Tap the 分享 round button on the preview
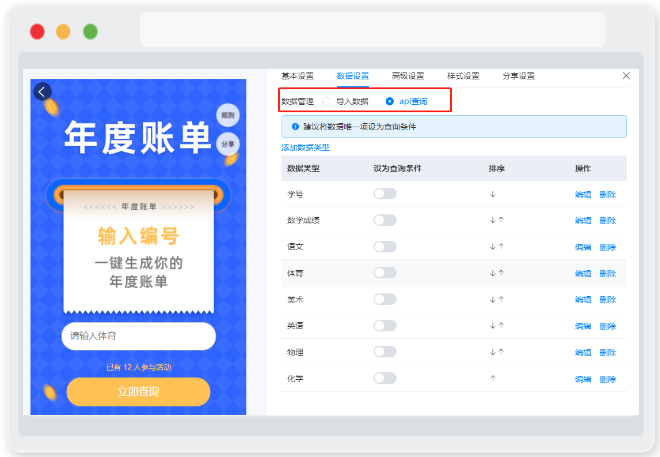Viewport: 660px width, 457px height. 228,144
